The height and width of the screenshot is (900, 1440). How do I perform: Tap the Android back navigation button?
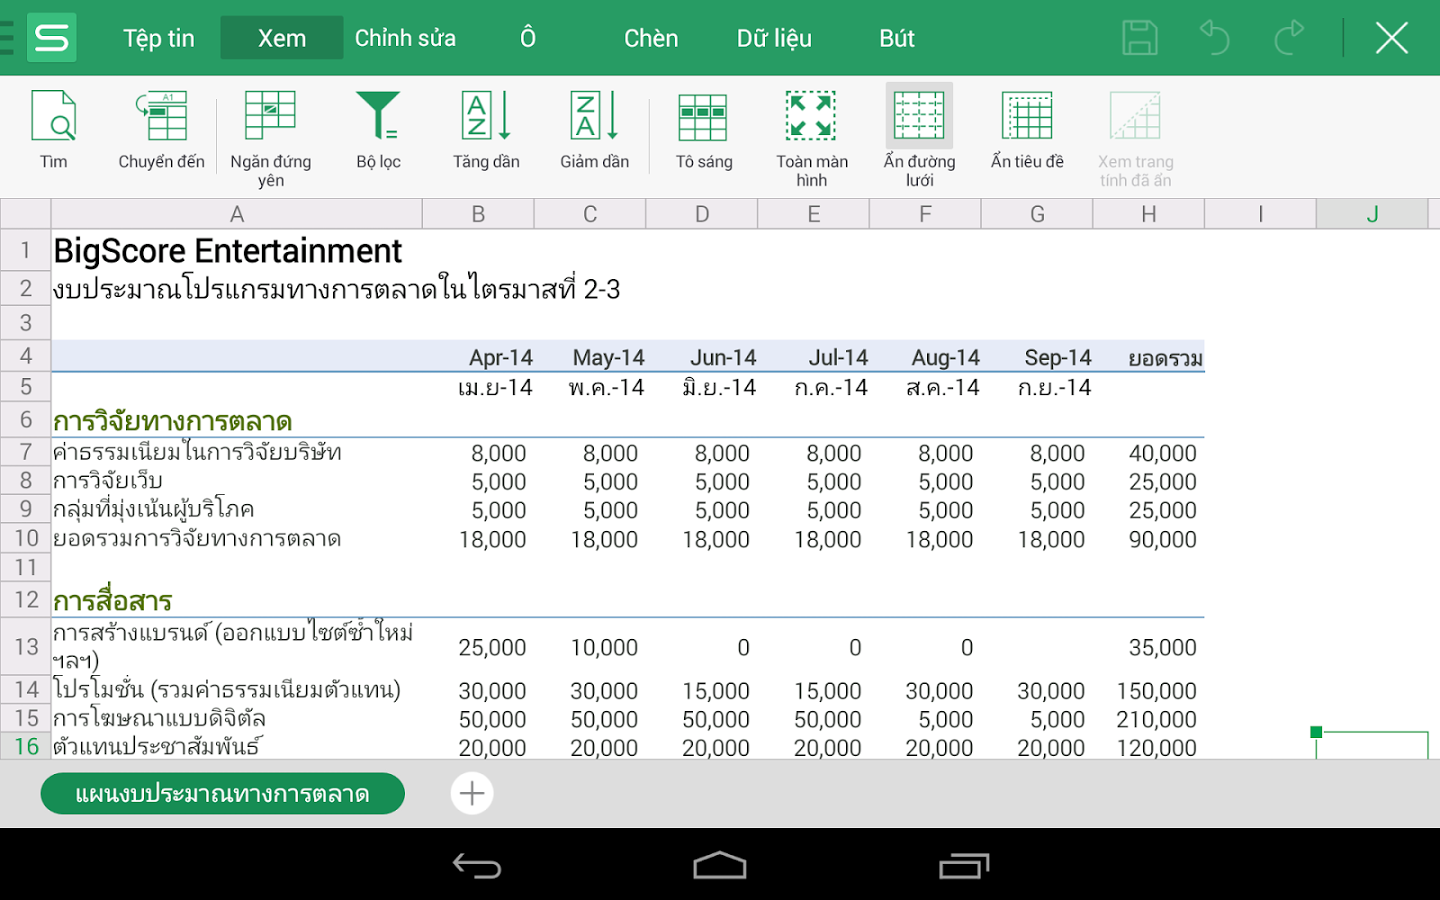coord(477,866)
